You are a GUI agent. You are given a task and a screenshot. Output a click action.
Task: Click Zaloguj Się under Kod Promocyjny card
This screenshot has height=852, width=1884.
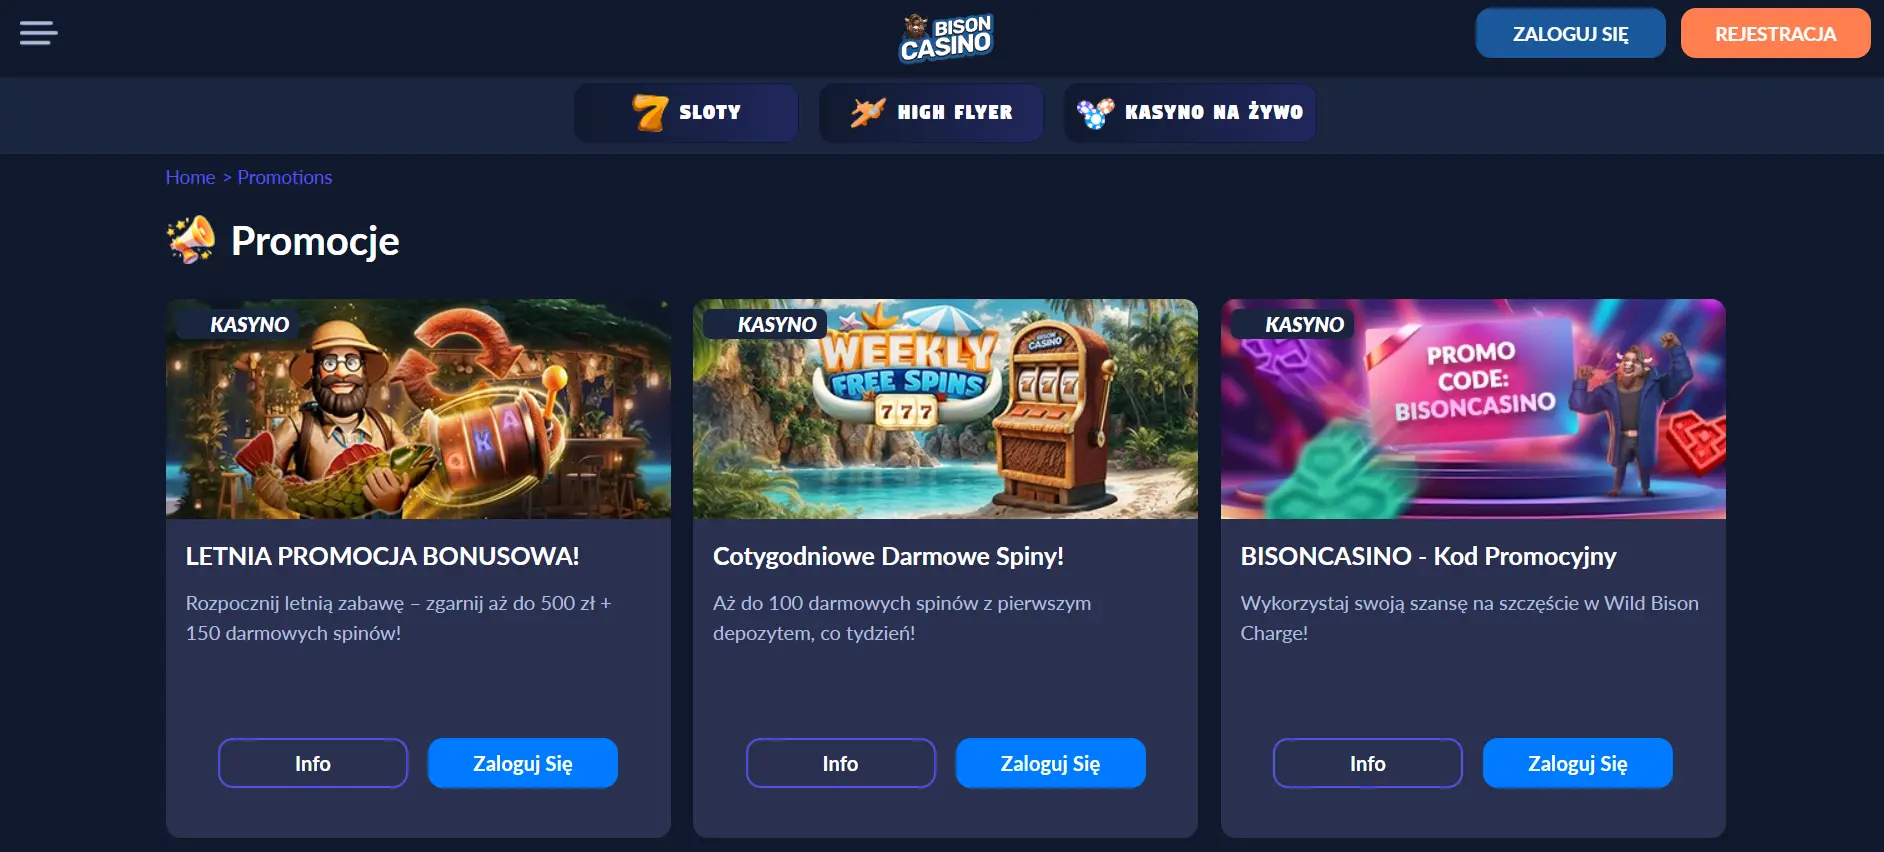point(1578,763)
